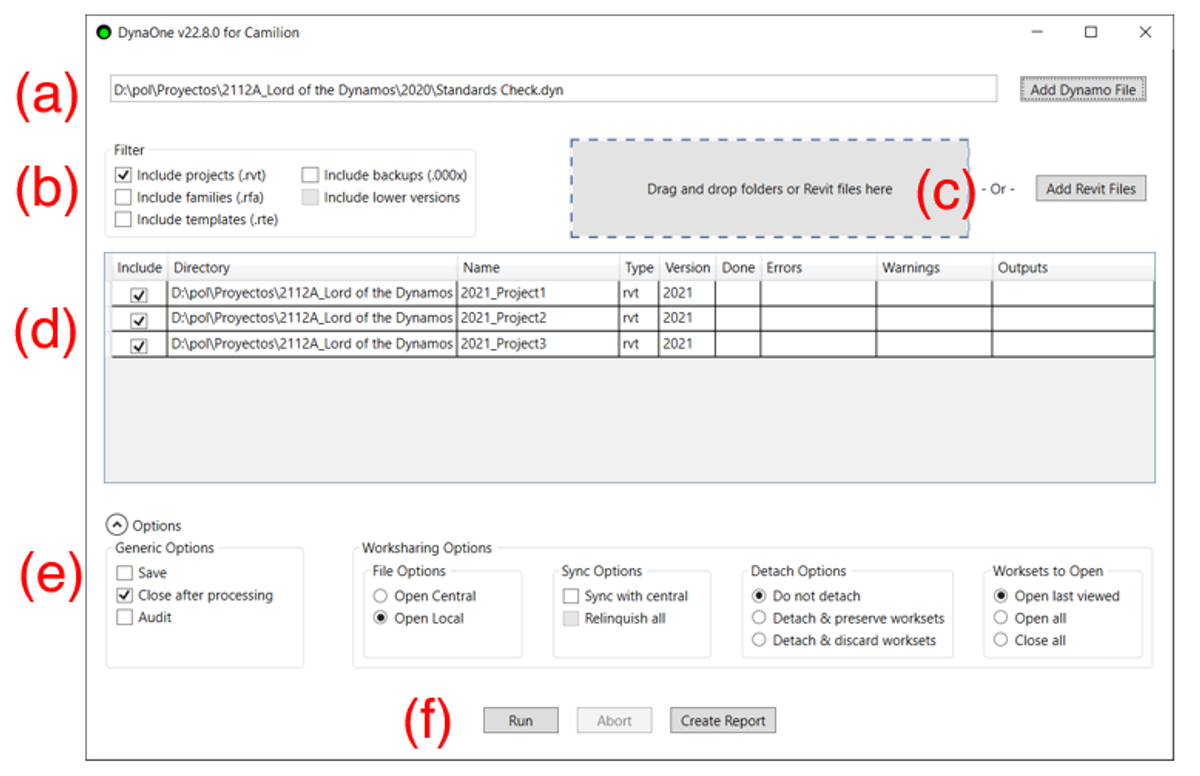Click the rvt type cell of 2021_Project1
Screen dimensions: 1200x776
639,294
